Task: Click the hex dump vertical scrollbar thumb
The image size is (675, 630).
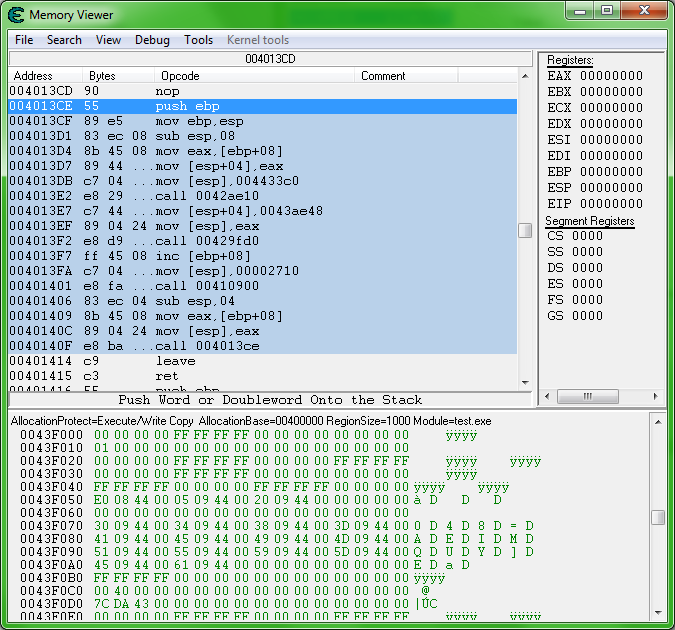Action: [x=657, y=517]
